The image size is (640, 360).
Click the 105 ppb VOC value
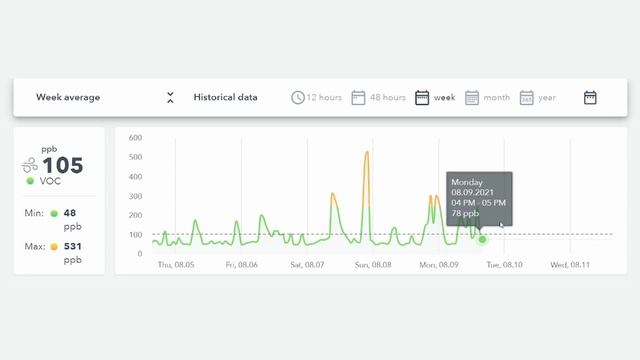[x=63, y=165]
